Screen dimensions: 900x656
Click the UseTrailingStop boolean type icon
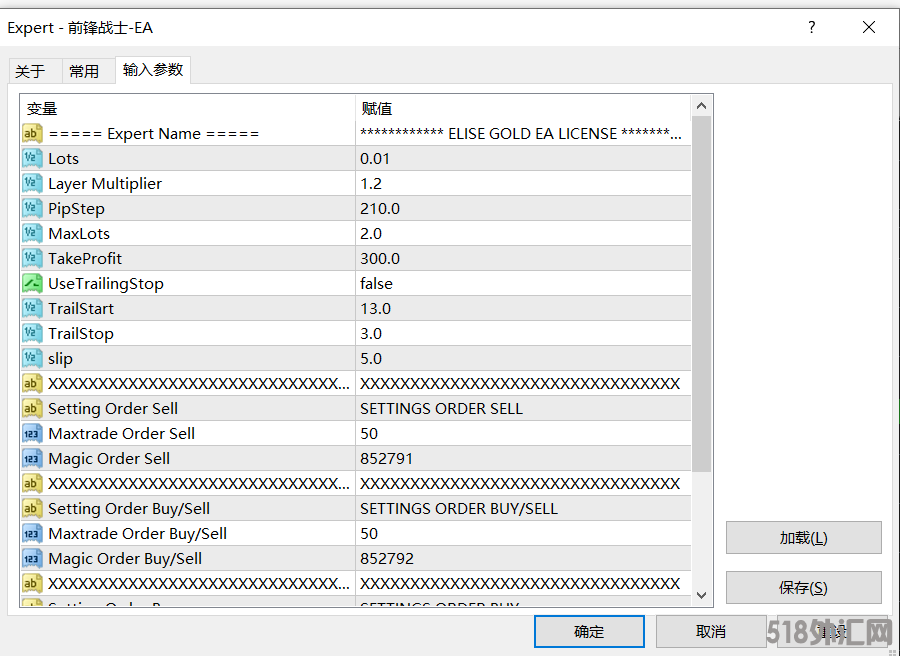[x=32, y=283]
